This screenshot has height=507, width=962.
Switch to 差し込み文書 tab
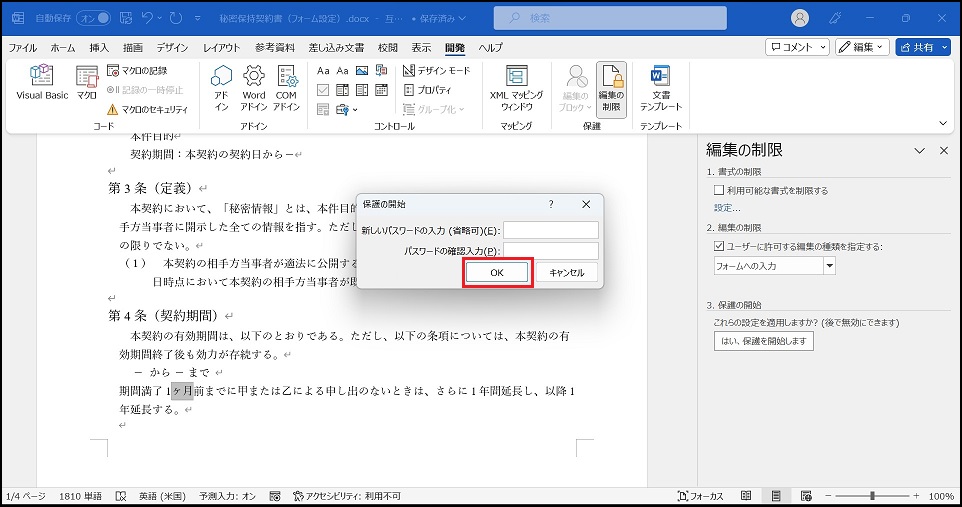tap(336, 47)
